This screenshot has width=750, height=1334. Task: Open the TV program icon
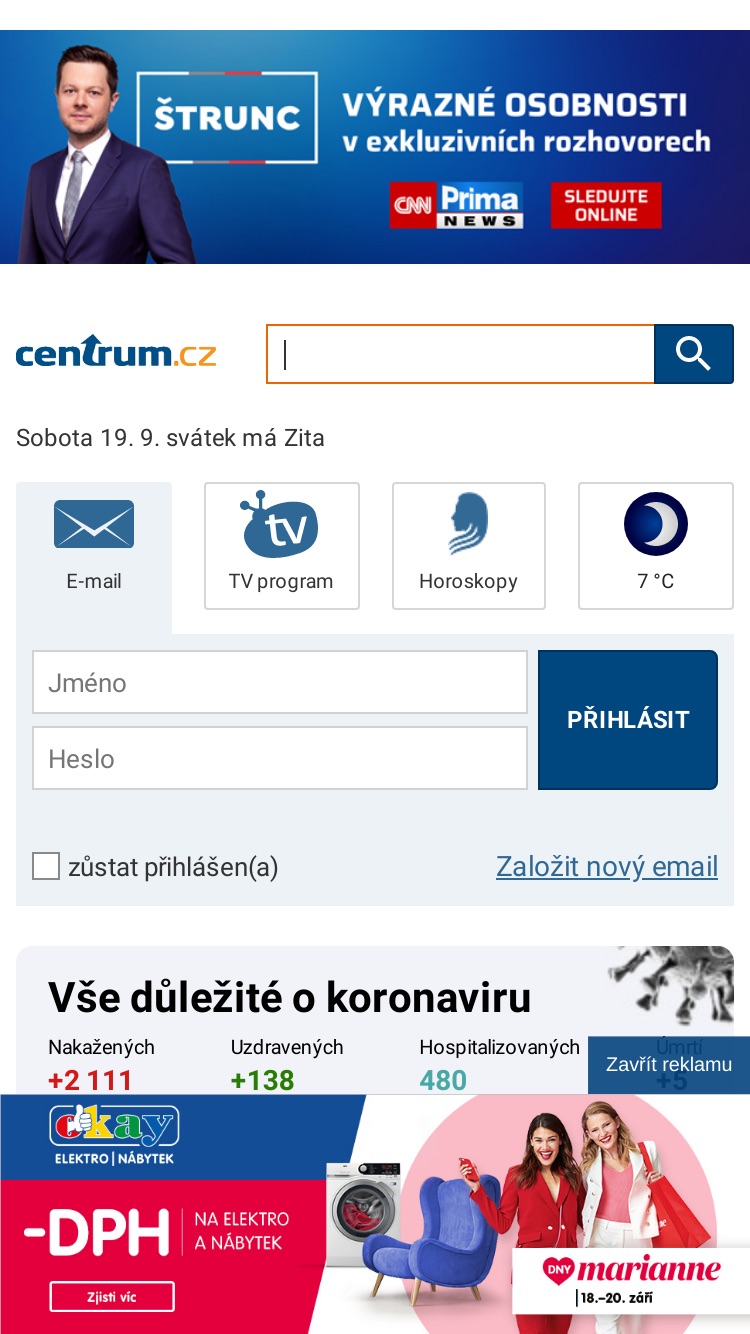pos(279,524)
